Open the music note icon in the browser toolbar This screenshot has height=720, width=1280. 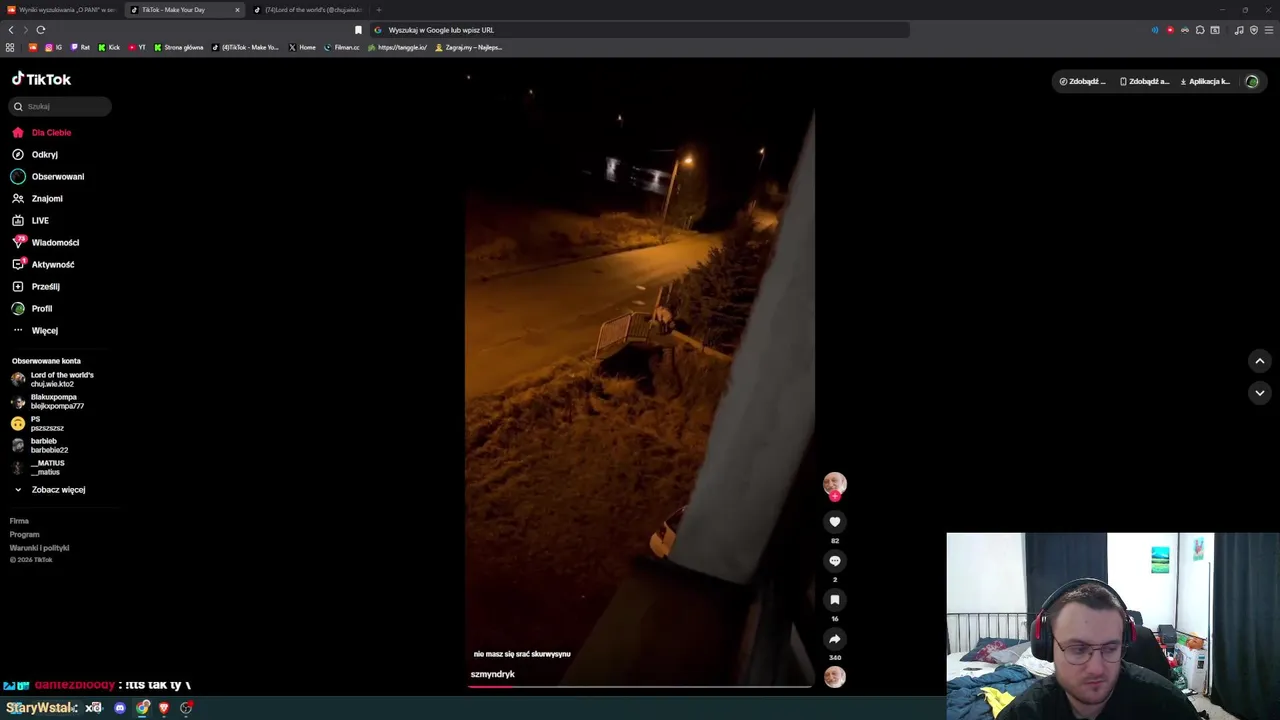pos(1239,30)
